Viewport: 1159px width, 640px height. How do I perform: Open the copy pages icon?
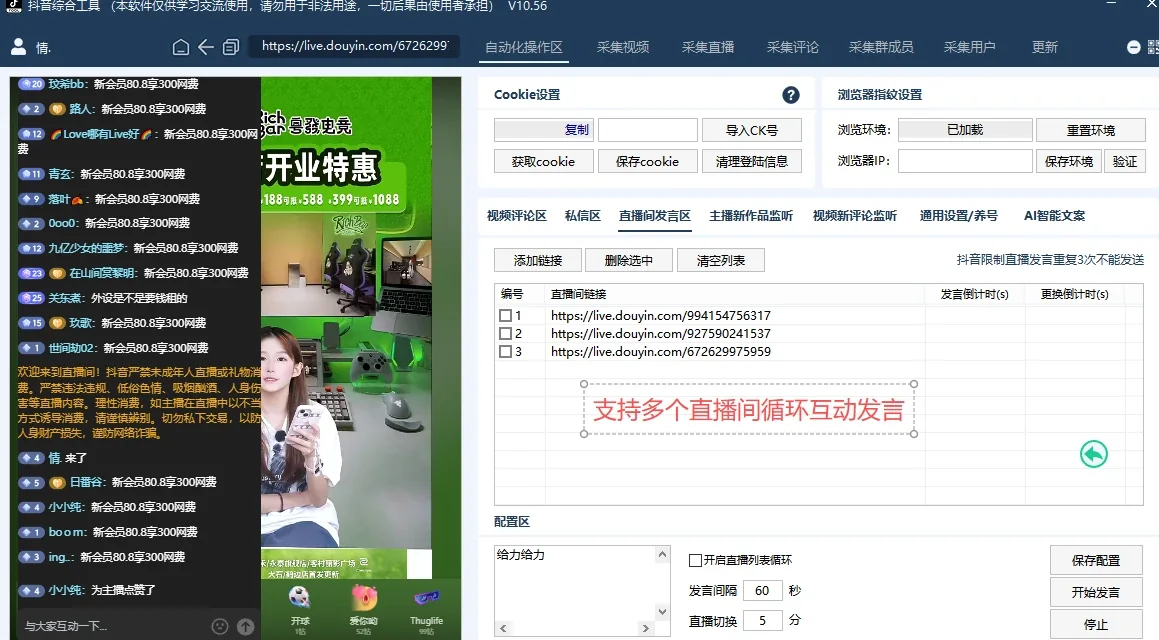(231, 47)
